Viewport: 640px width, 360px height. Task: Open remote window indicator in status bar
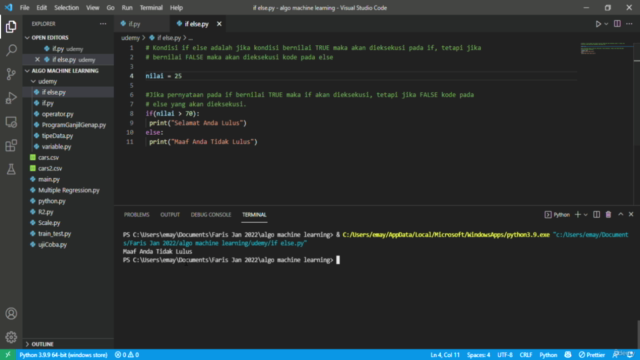[8, 355]
